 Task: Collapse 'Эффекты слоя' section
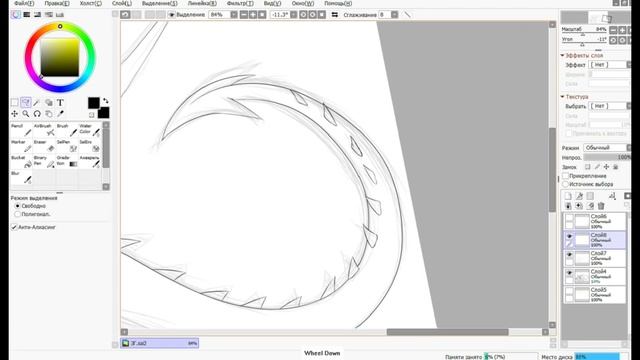click(x=562, y=55)
